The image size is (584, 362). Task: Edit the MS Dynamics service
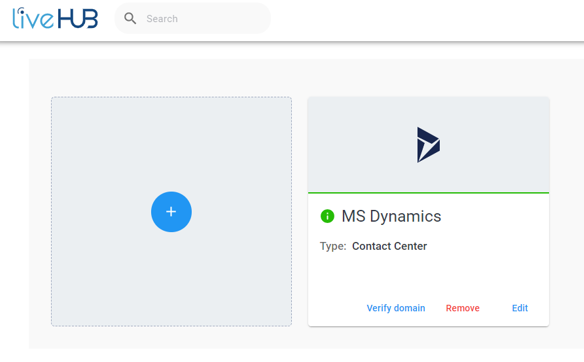520,308
